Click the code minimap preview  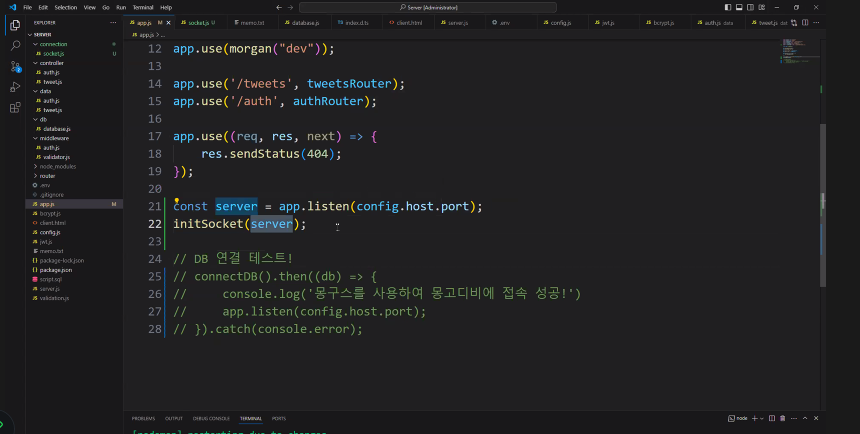pos(800,51)
